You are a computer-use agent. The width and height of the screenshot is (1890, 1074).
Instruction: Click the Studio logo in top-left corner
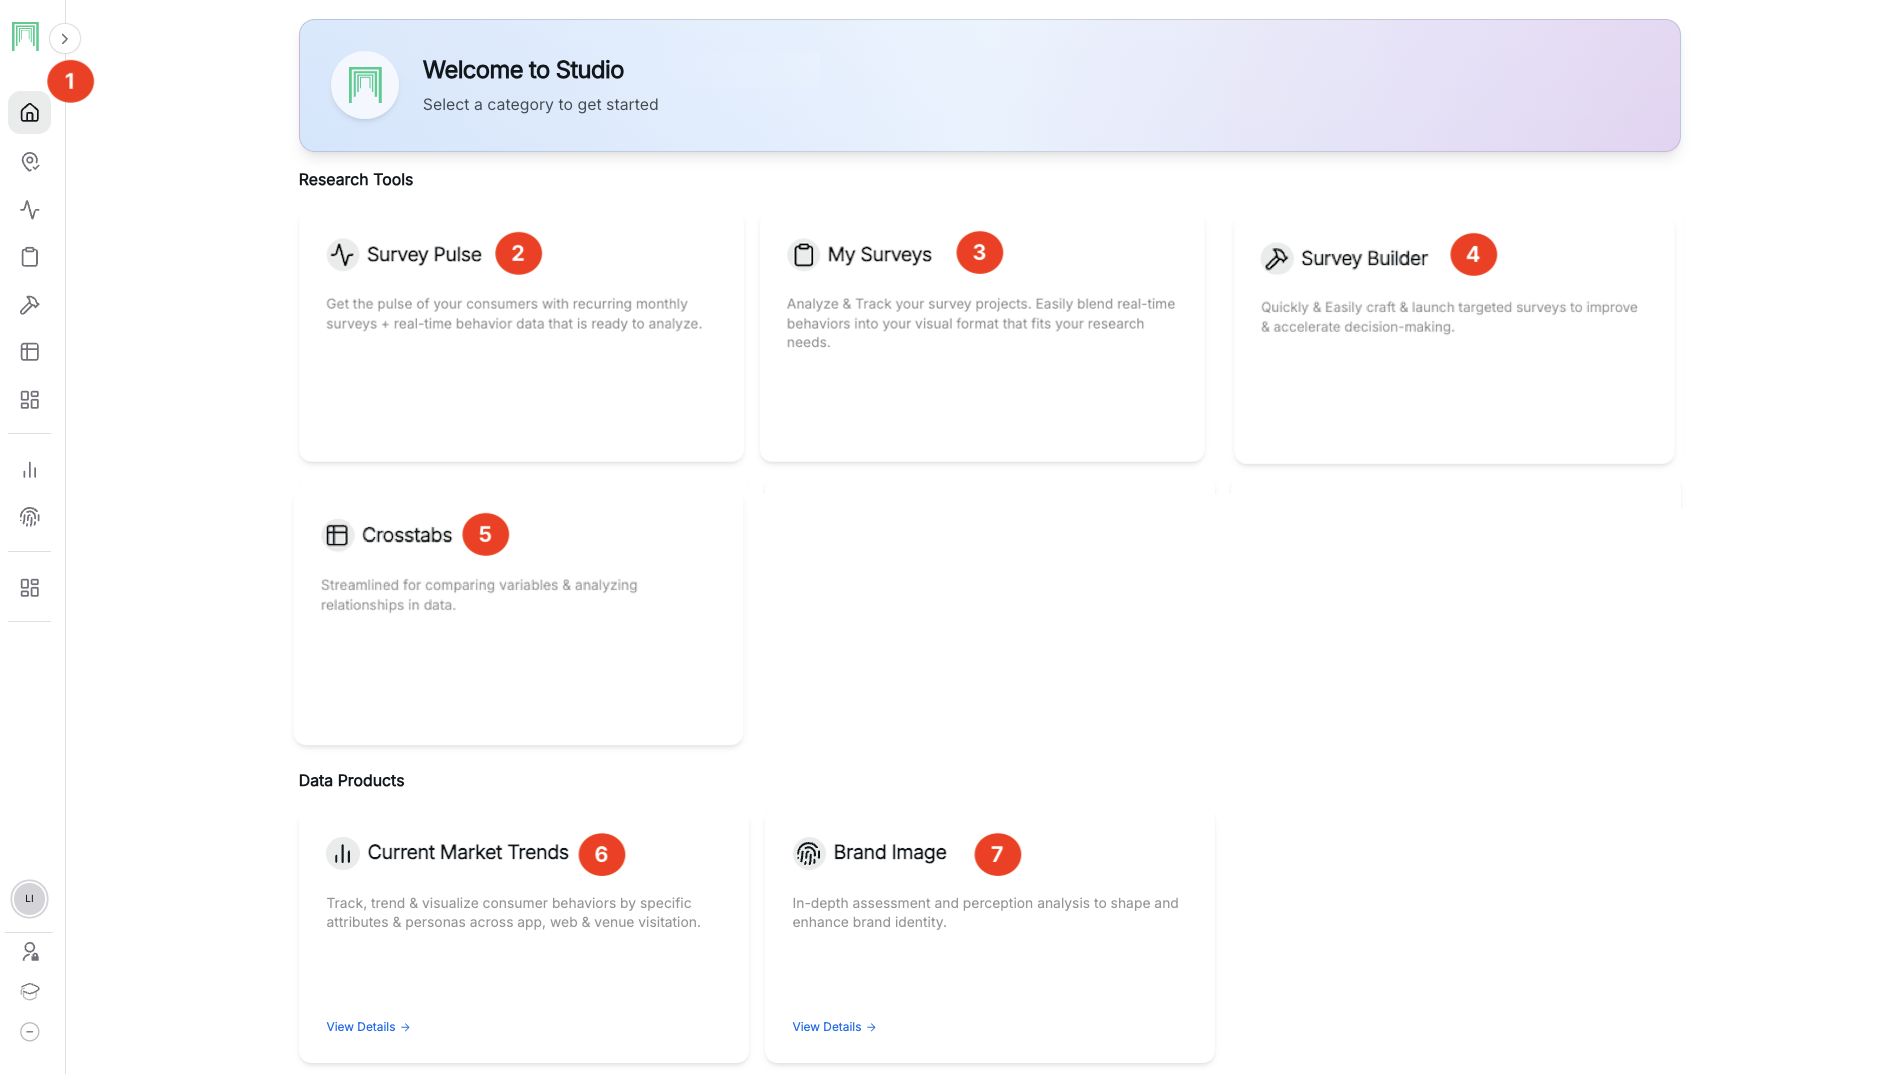(x=25, y=37)
